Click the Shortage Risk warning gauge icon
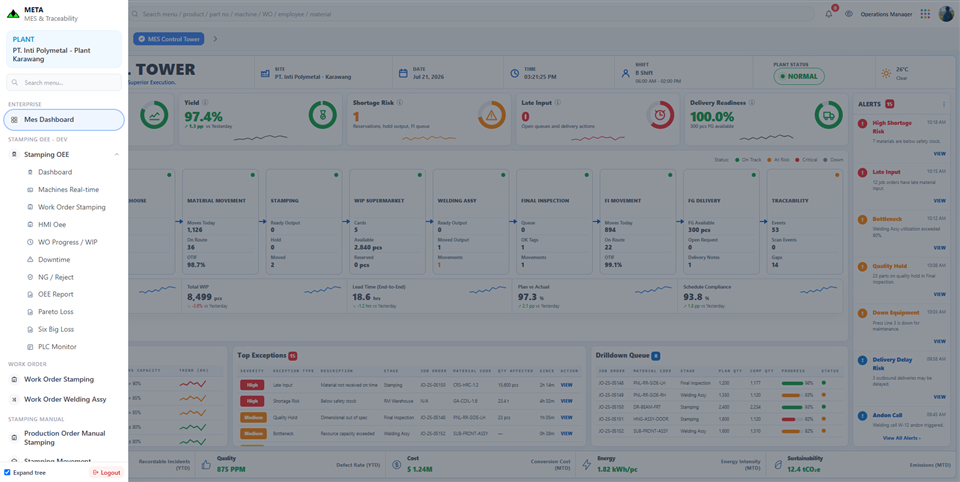 point(491,115)
